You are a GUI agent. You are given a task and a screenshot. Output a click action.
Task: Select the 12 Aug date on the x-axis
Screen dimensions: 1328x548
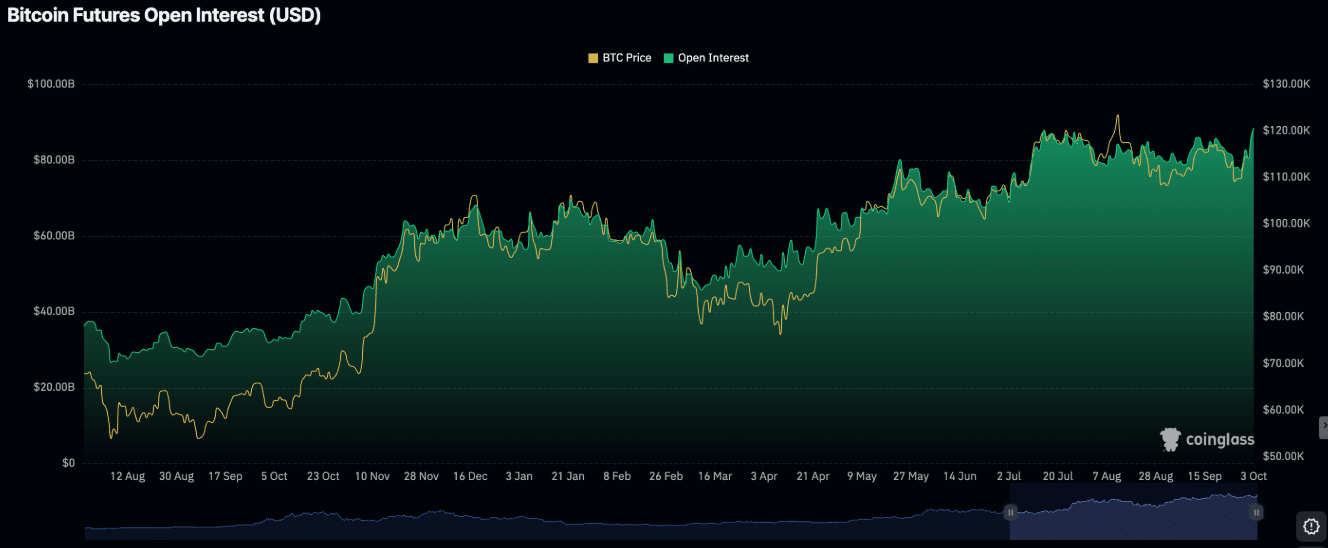pos(127,477)
